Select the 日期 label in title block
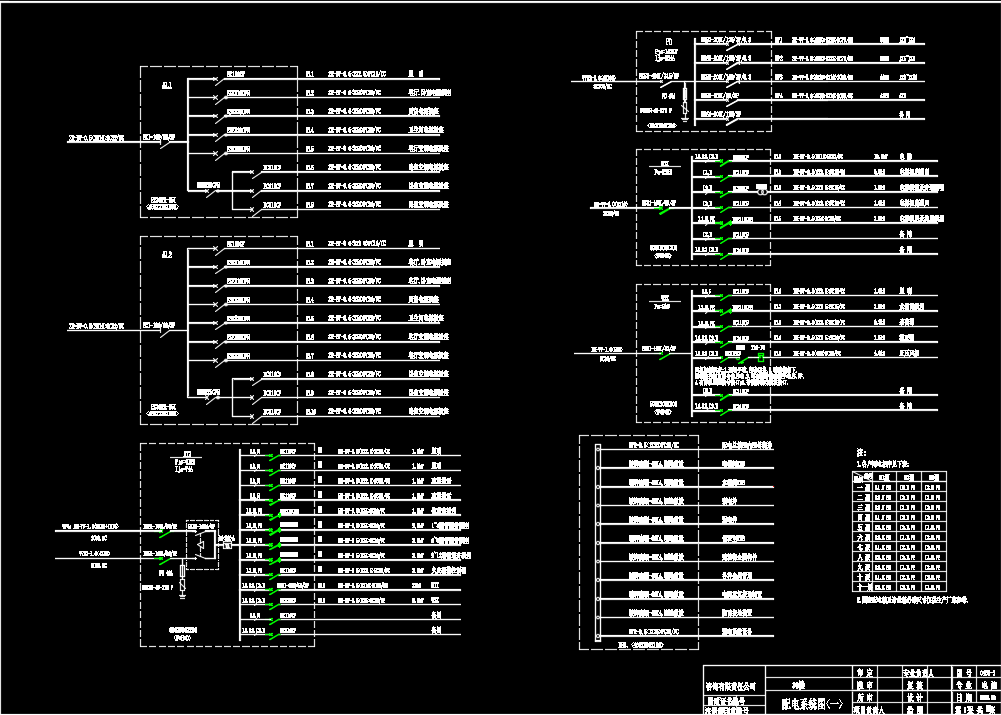The image size is (1001, 715). (x=964, y=698)
